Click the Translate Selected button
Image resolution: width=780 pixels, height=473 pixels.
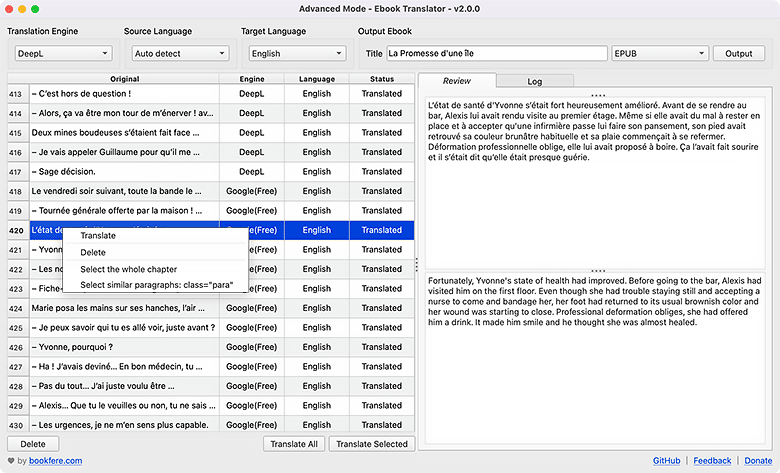372,444
